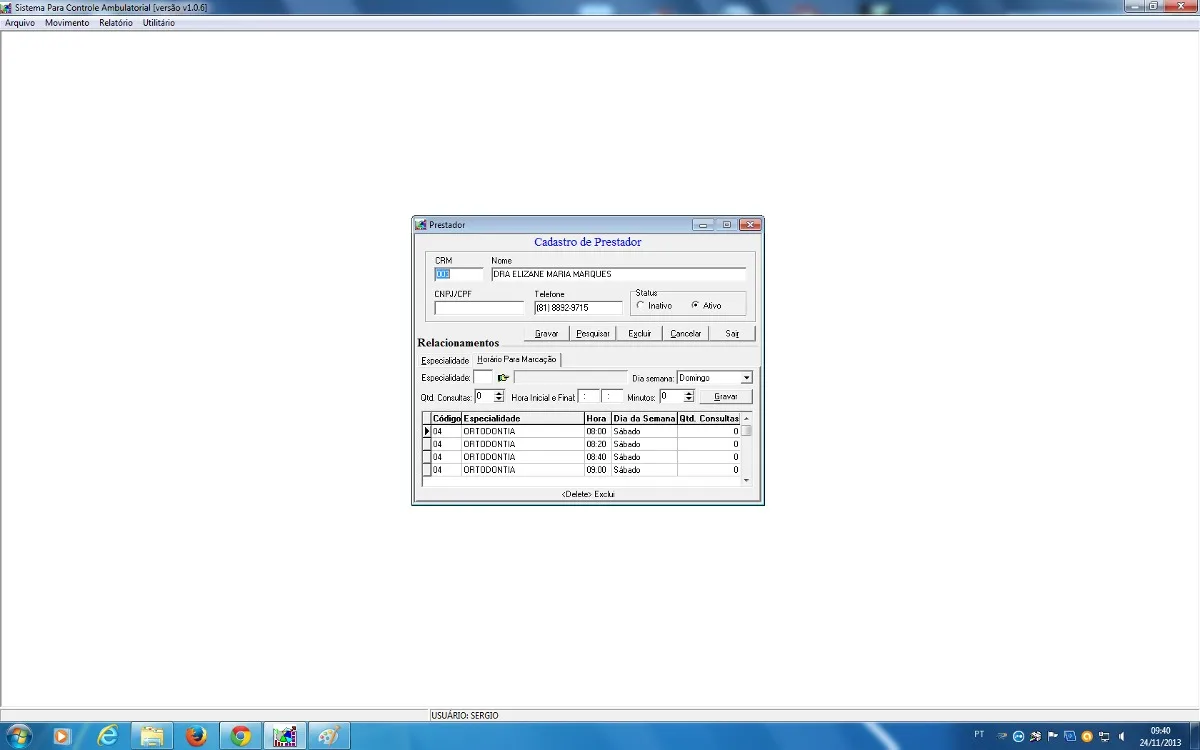Open the specialty lookup hand icon
Screen dimensions: 1200x750
coord(503,378)
